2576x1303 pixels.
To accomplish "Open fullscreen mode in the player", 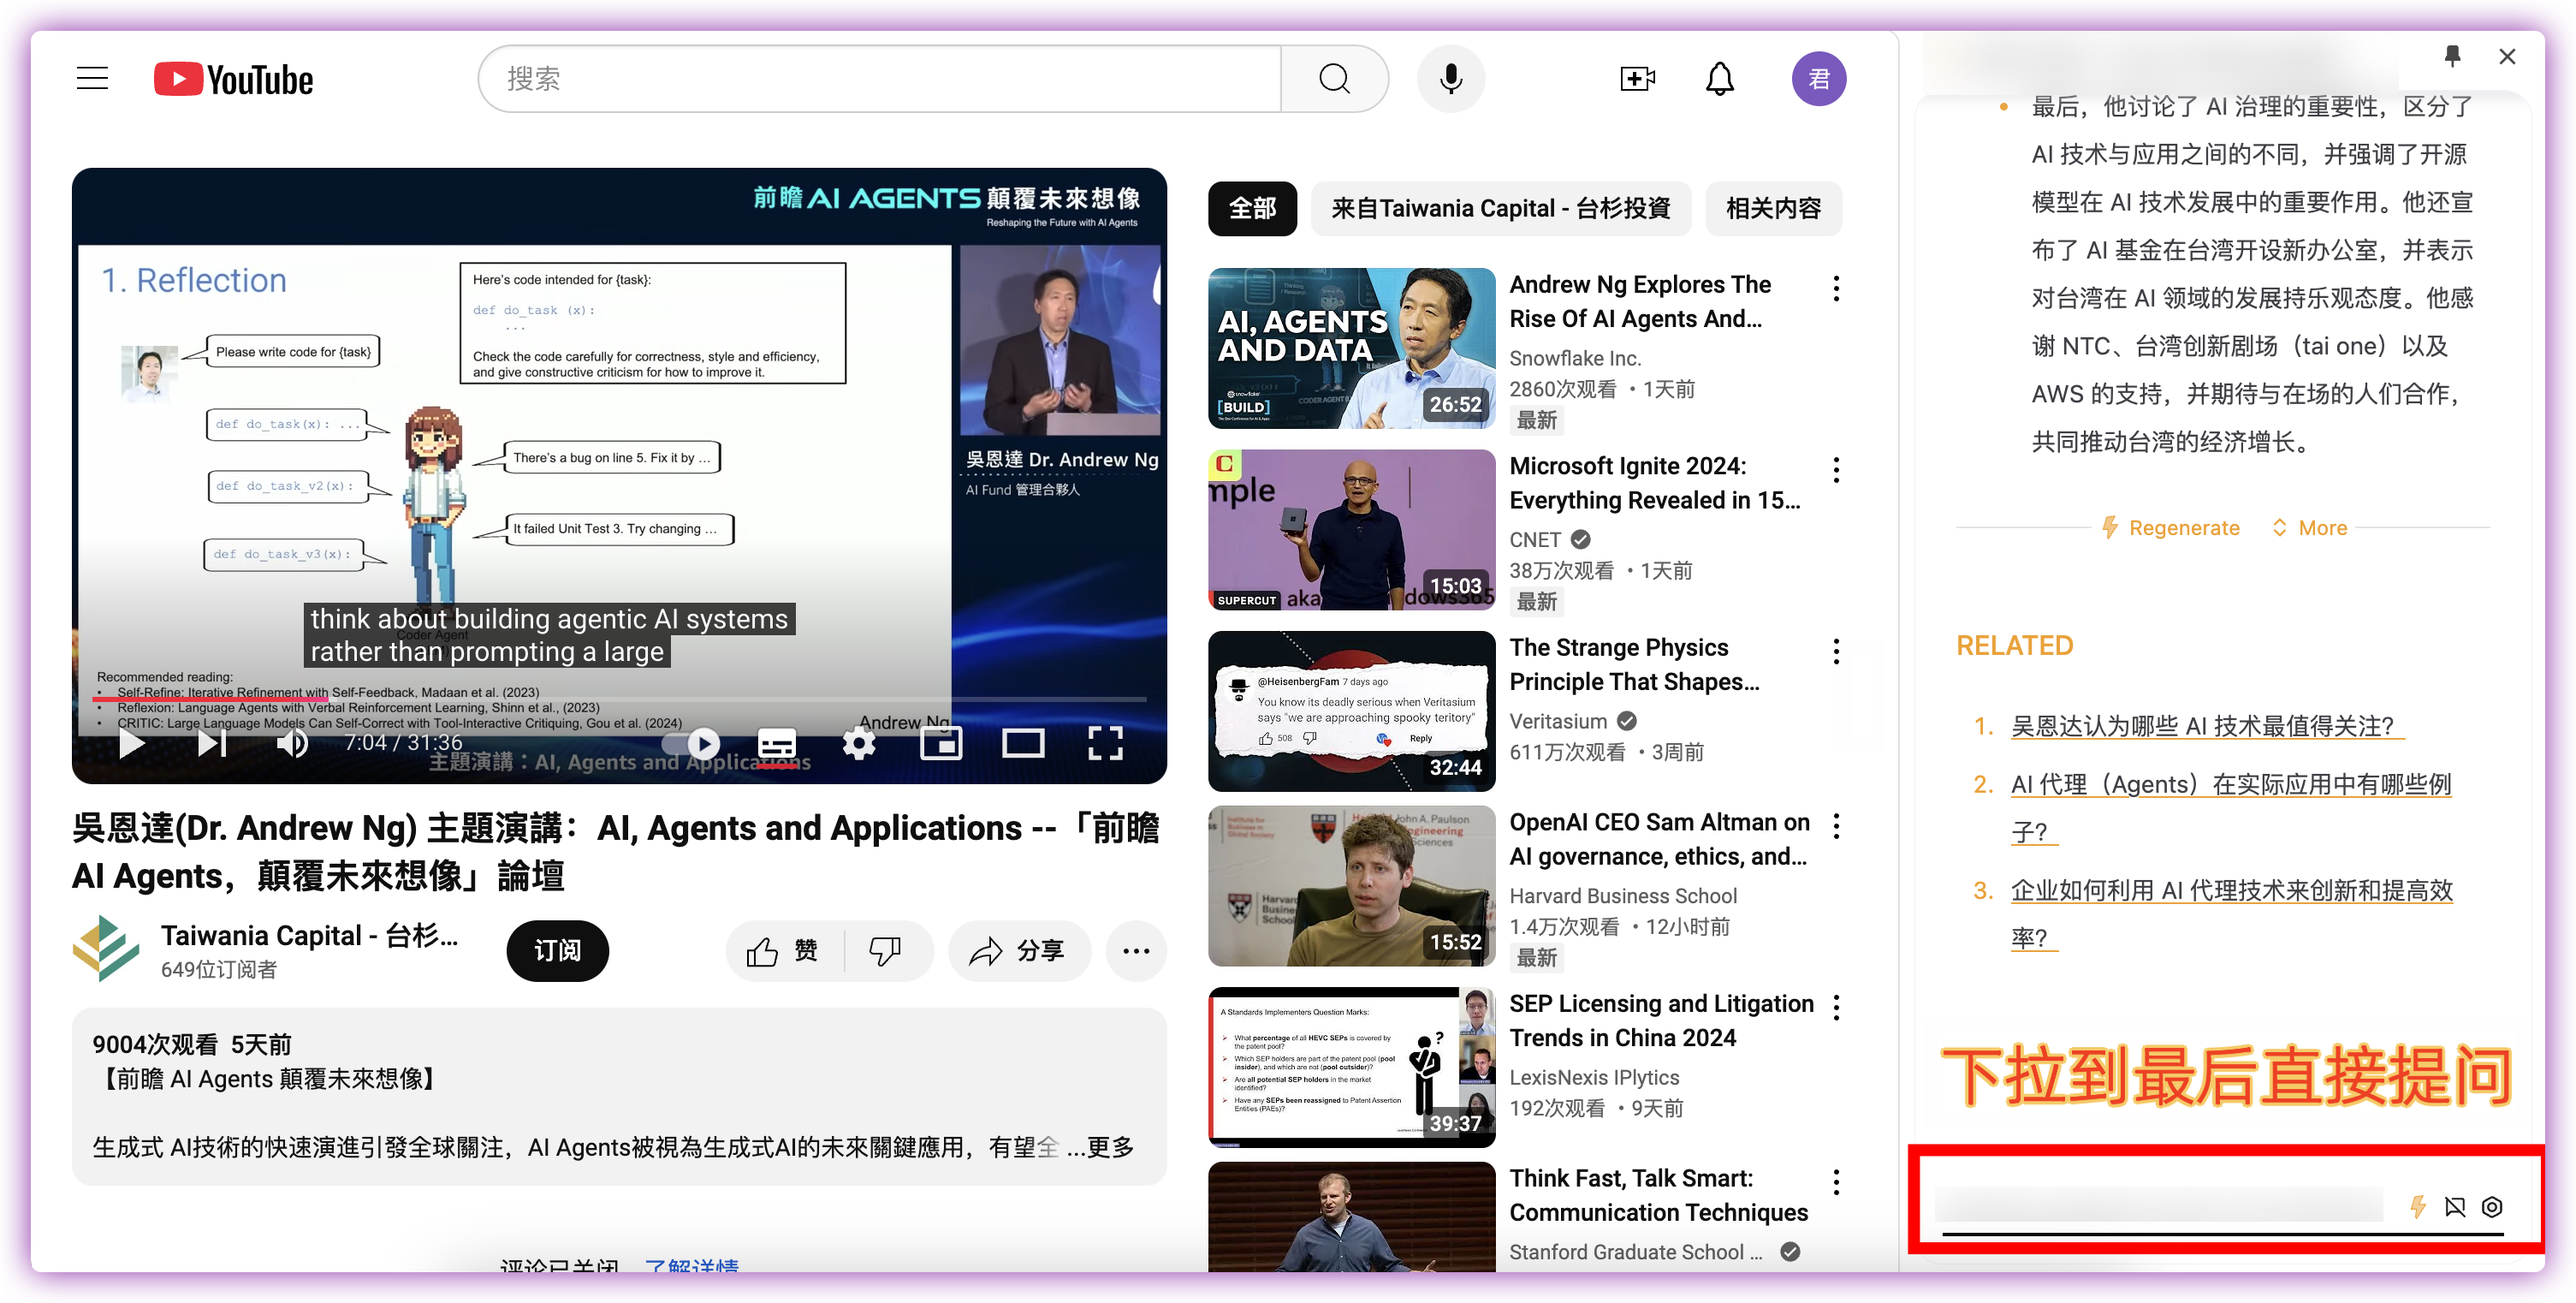I will tap(1104, 743).
